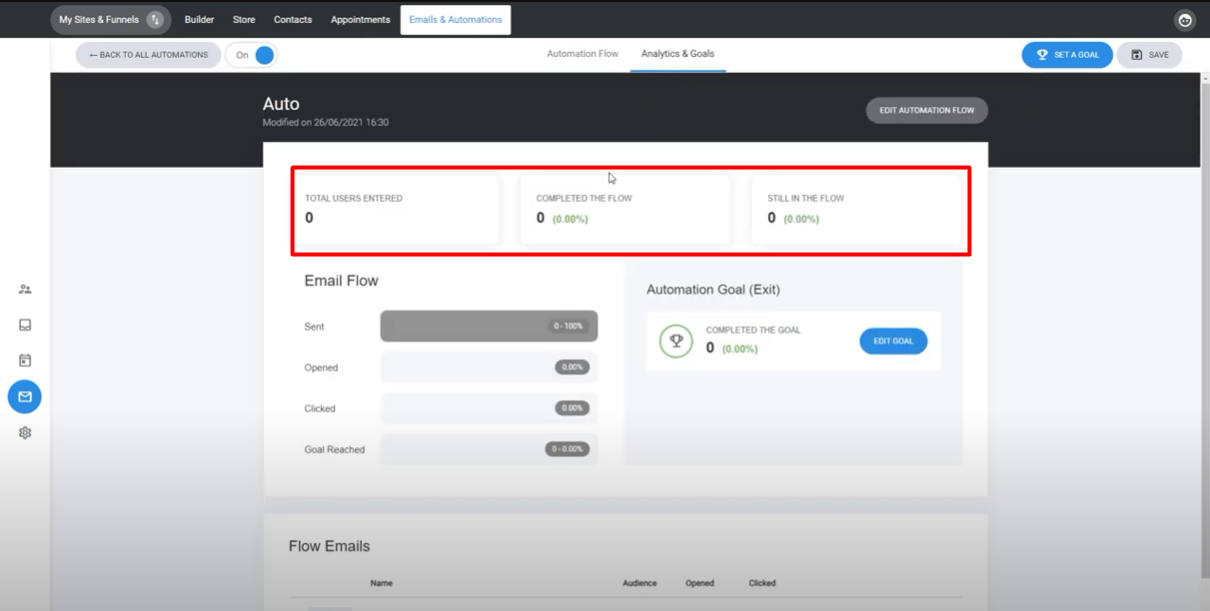Open settings gear in left sidebar

[x=25, y=433]
